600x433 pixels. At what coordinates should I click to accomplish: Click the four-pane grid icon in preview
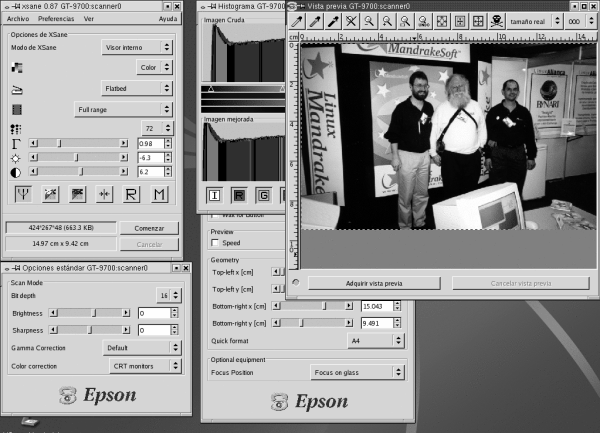point(478,21)
